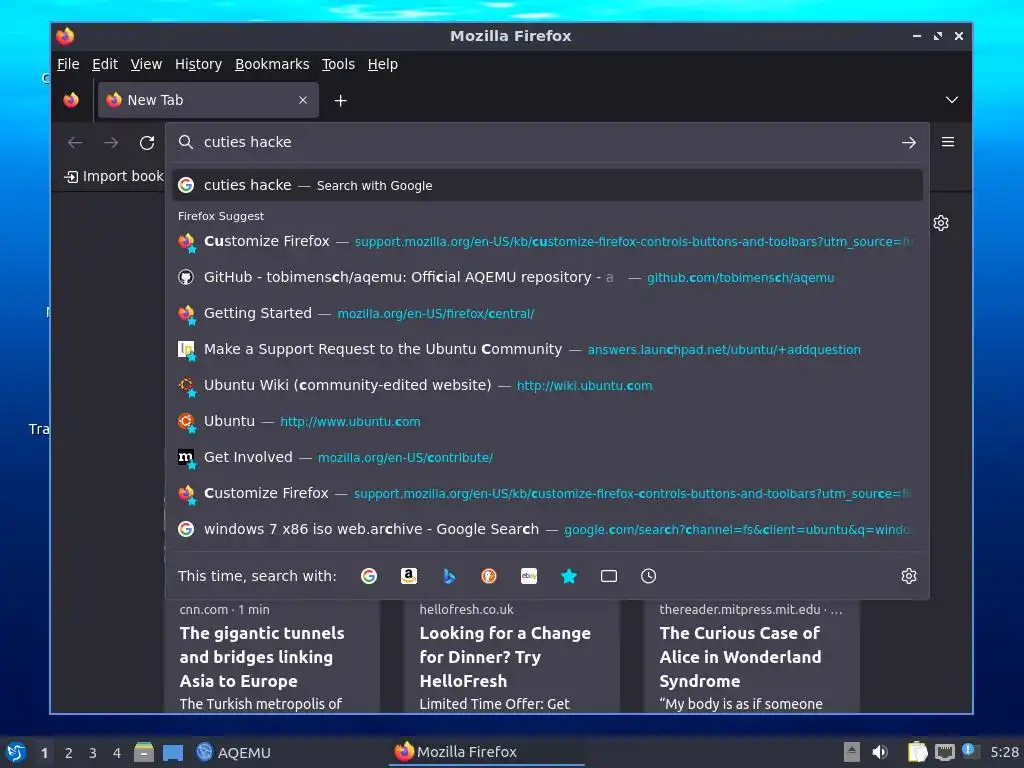Open the File menu
The height and width of the screenshot is (768, 1024).
click(68, 64)
